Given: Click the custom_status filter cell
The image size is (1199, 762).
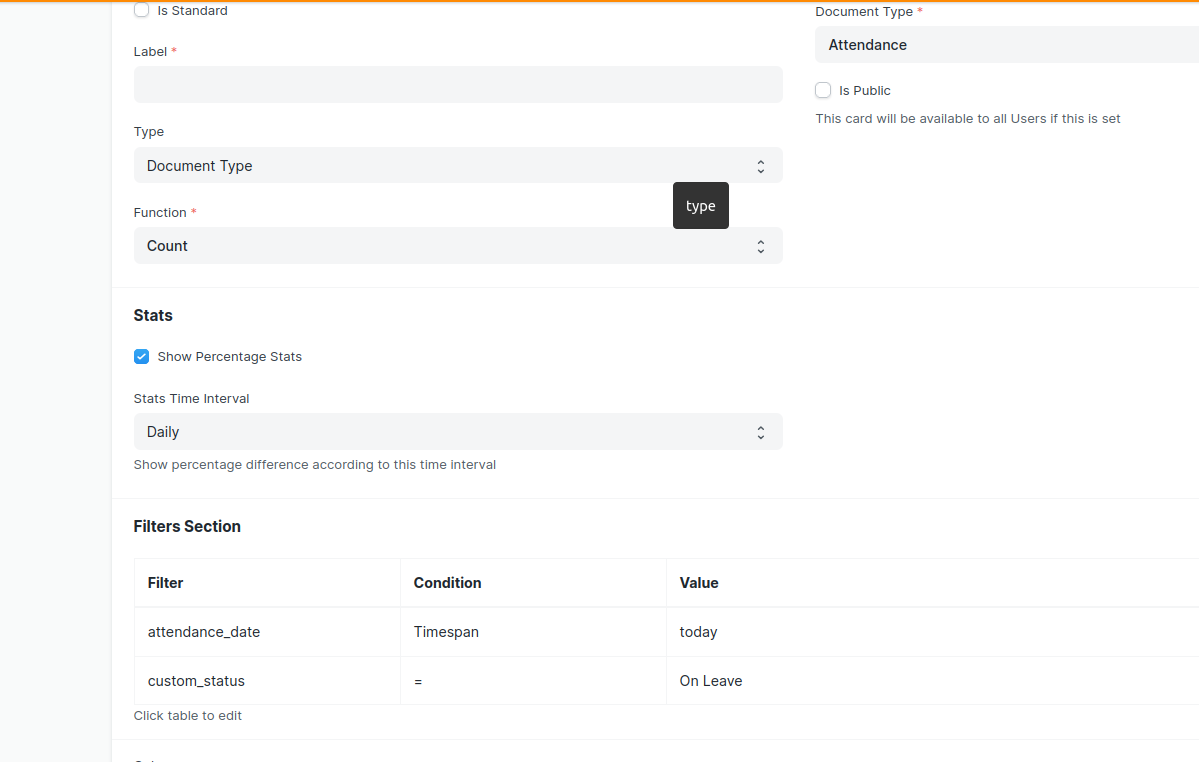Looking at the screenshot, I should (268, 681).
